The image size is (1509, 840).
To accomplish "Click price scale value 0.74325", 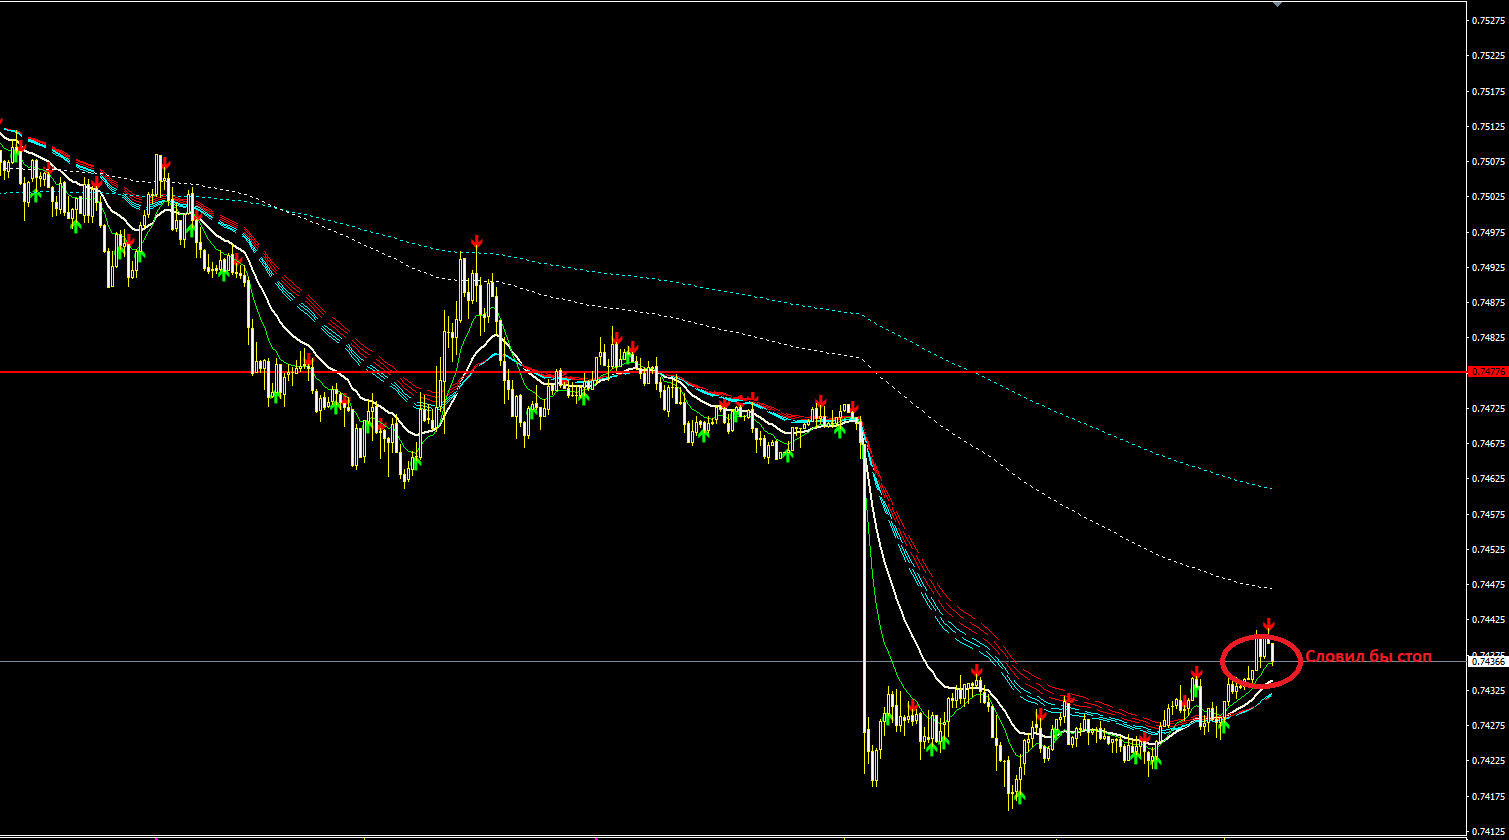I will [x=1488, y=691].
